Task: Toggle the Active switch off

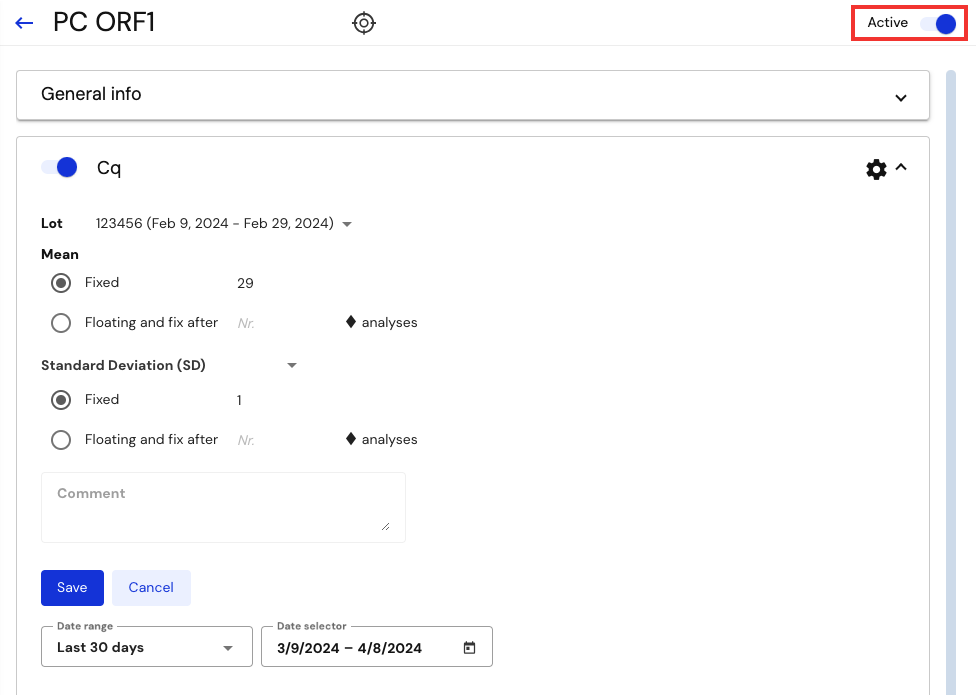Action: point(939,23)
